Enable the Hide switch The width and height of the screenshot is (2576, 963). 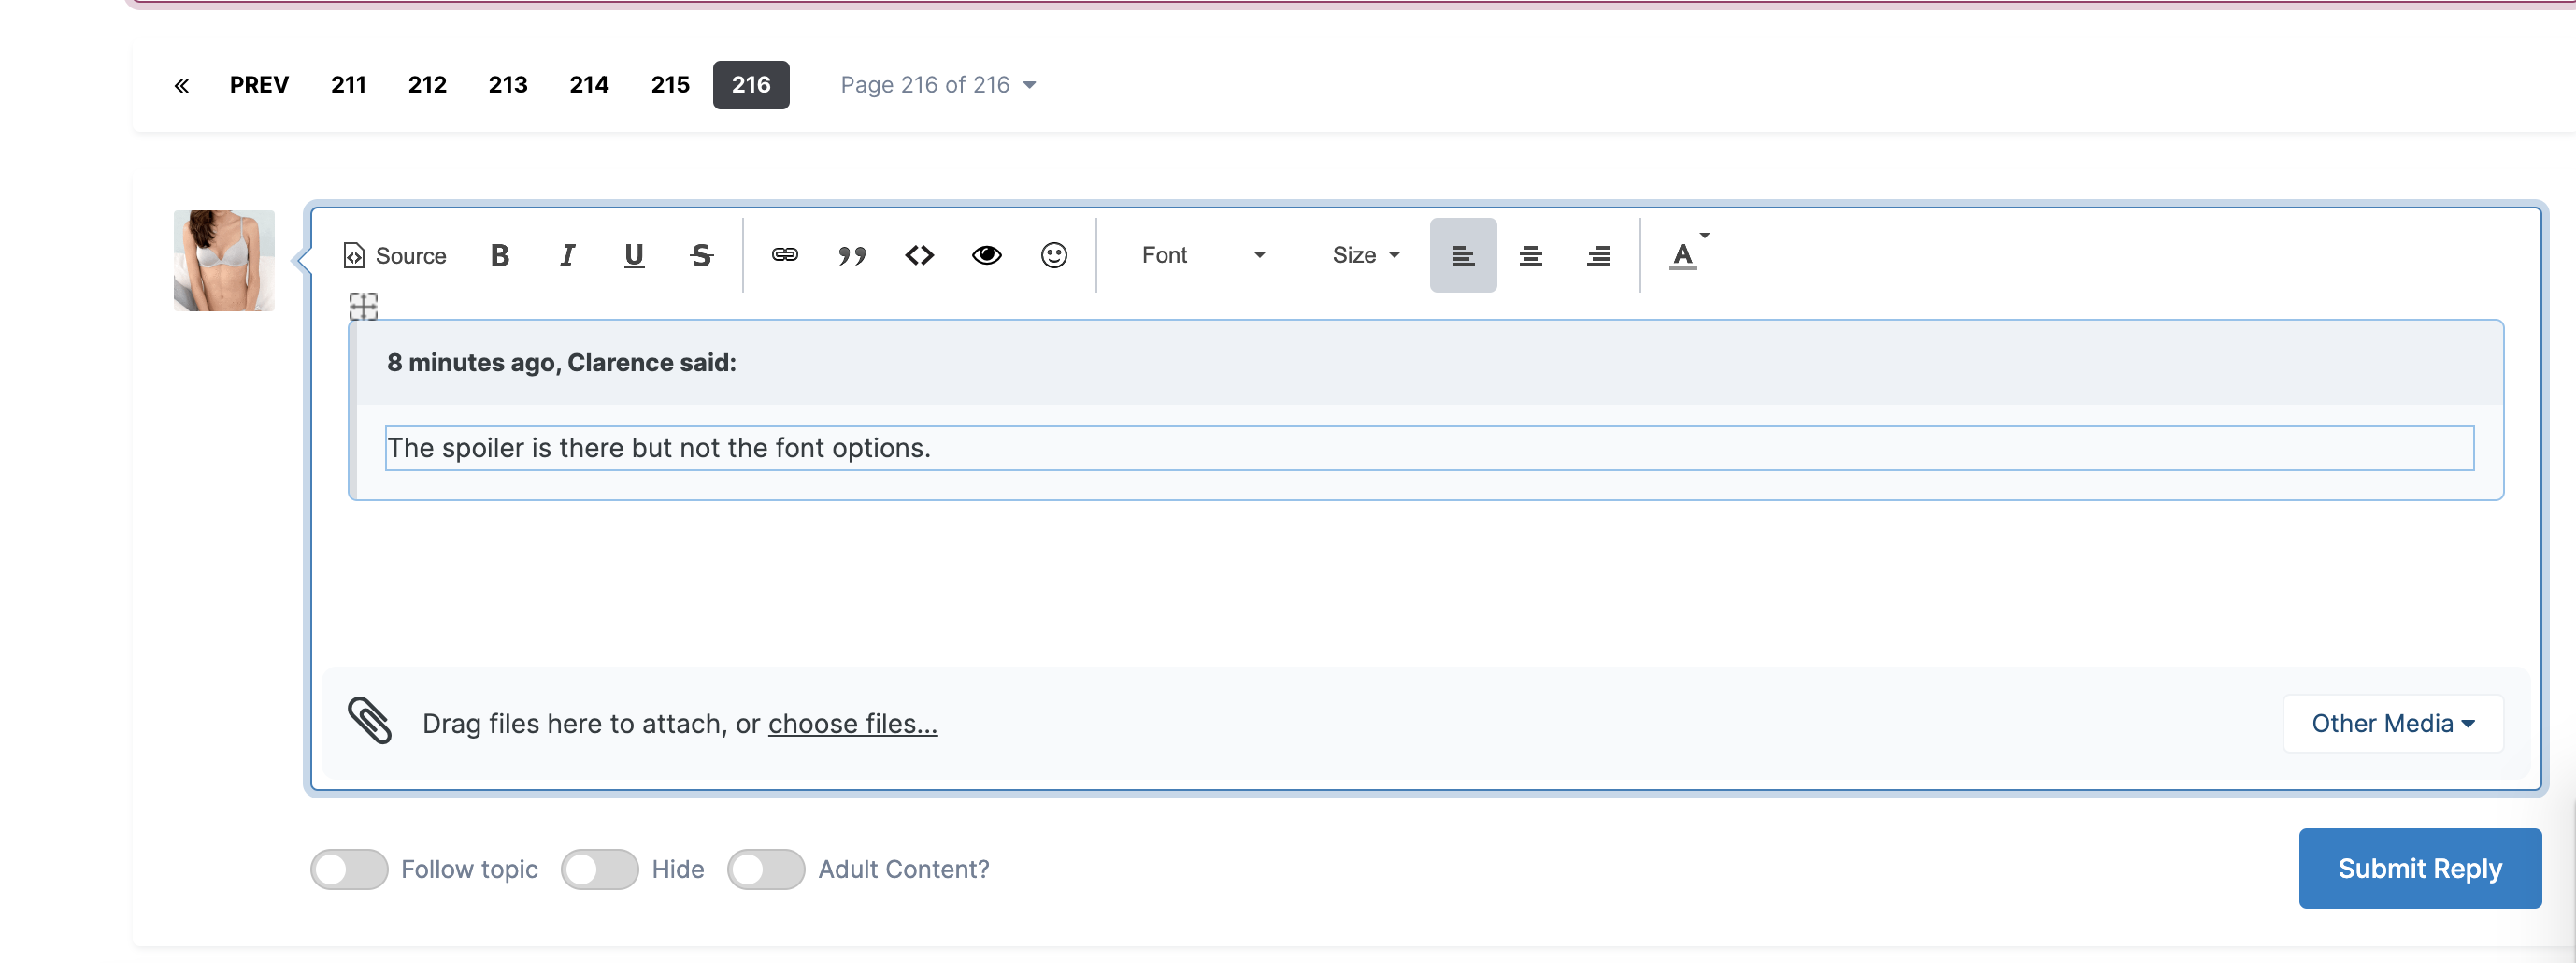point(600,869)
